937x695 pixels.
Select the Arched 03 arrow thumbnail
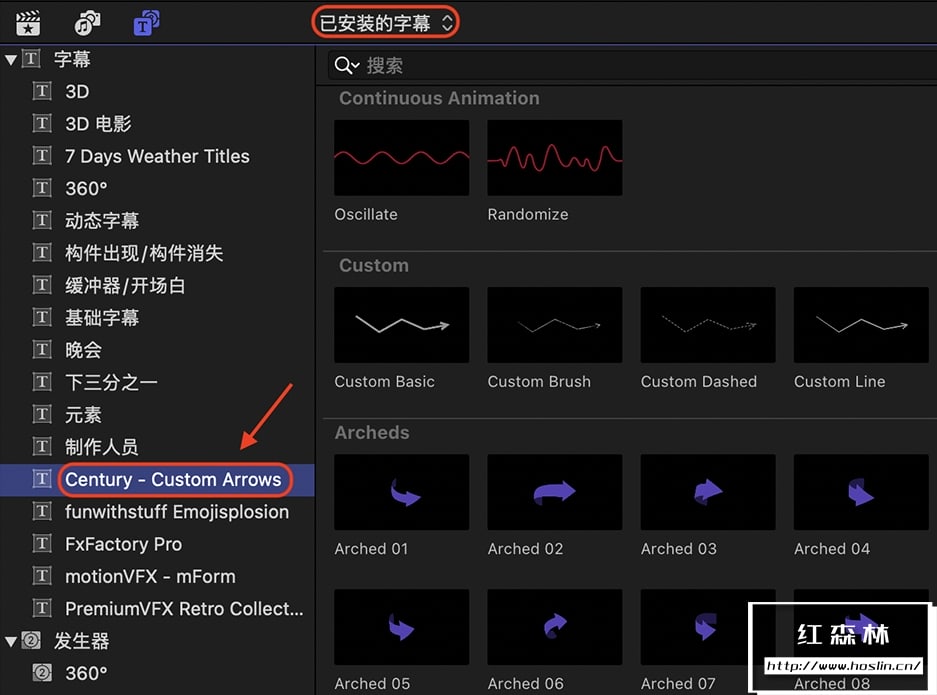coord(708,492)
